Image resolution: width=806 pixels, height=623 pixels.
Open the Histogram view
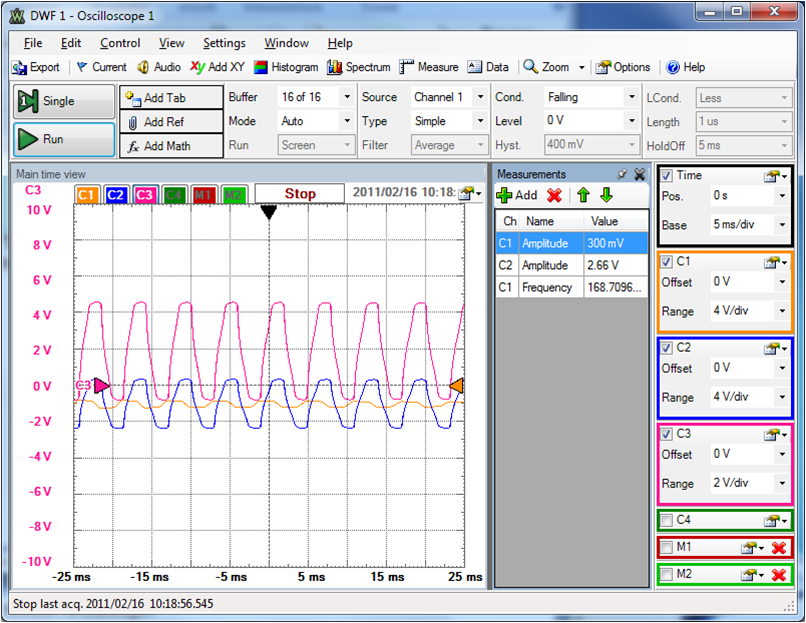[285, 67]
